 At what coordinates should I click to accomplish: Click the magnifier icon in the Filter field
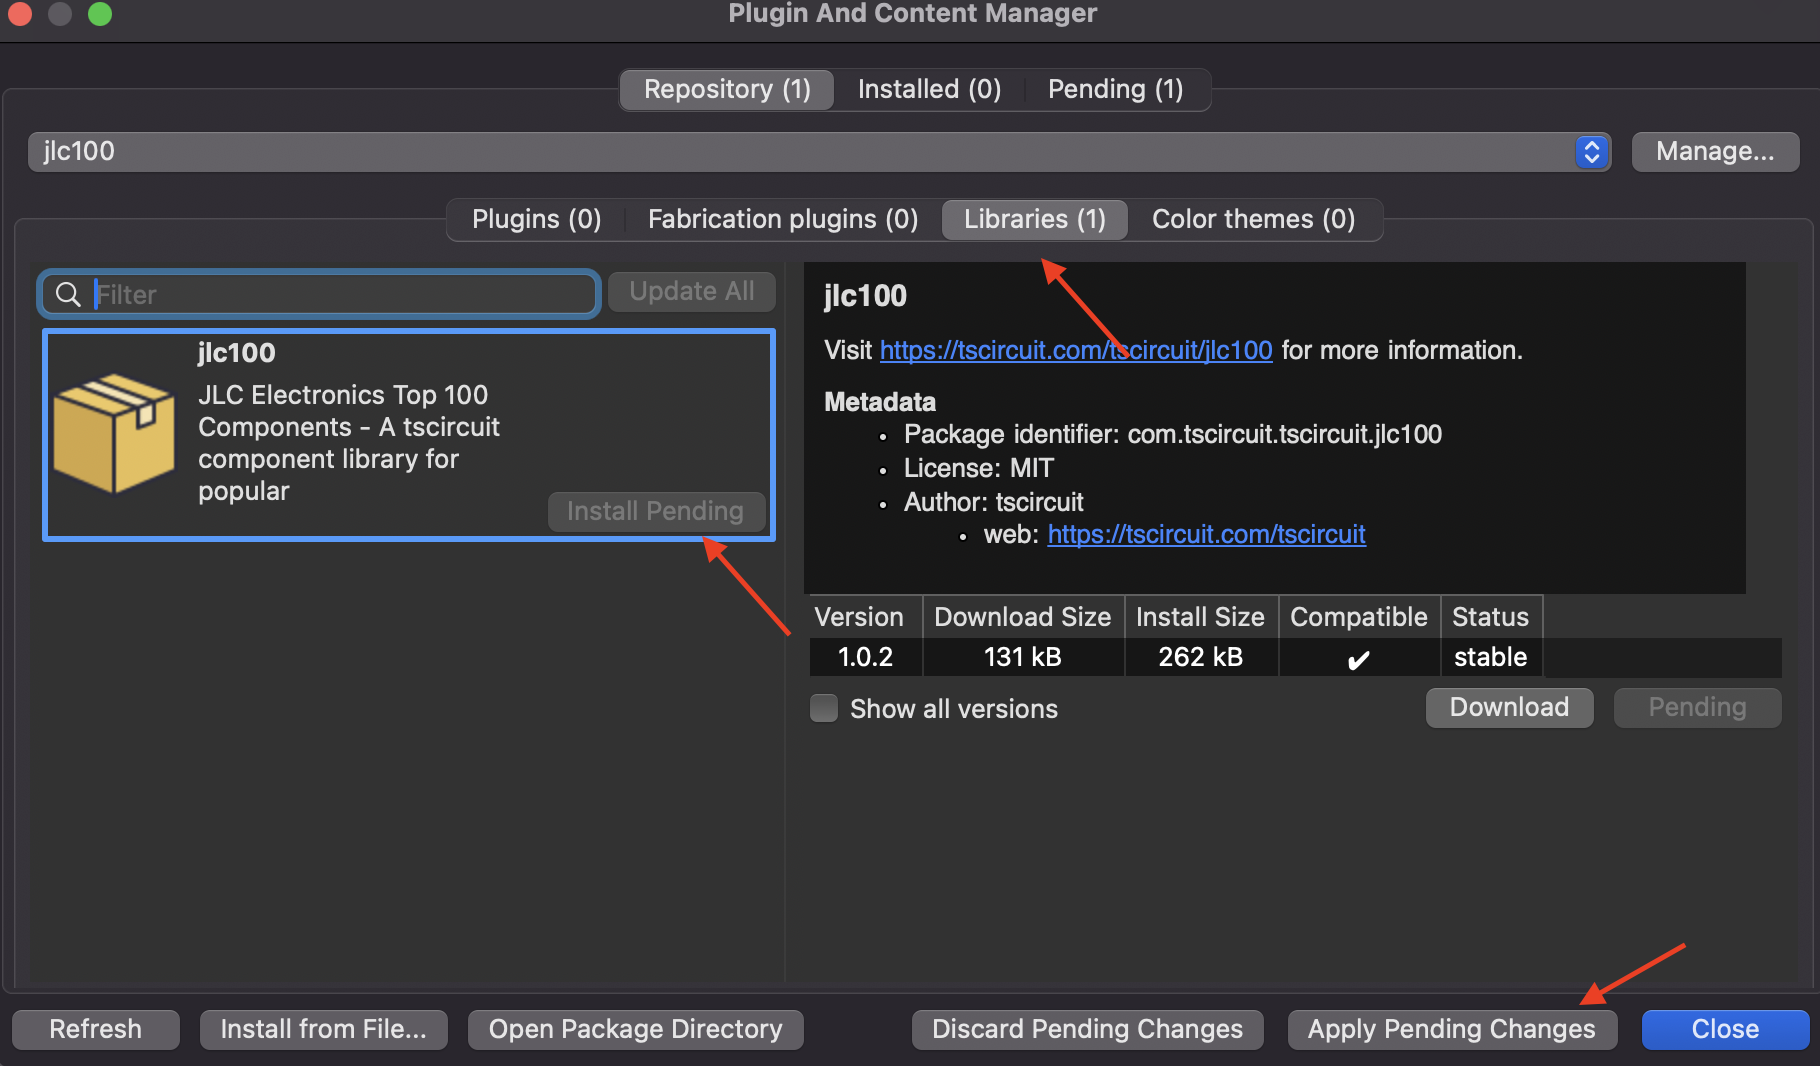[x=68, y=294]
